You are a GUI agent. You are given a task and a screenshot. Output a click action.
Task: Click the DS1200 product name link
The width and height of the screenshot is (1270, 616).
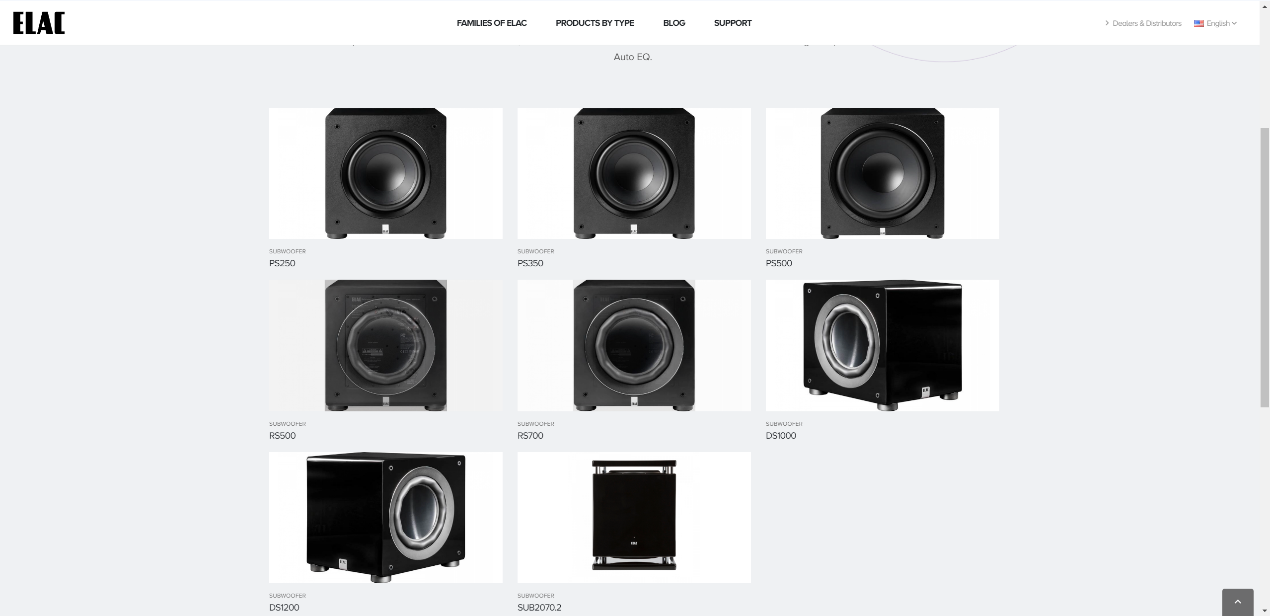pyautogui.click(x=284, y=608)
